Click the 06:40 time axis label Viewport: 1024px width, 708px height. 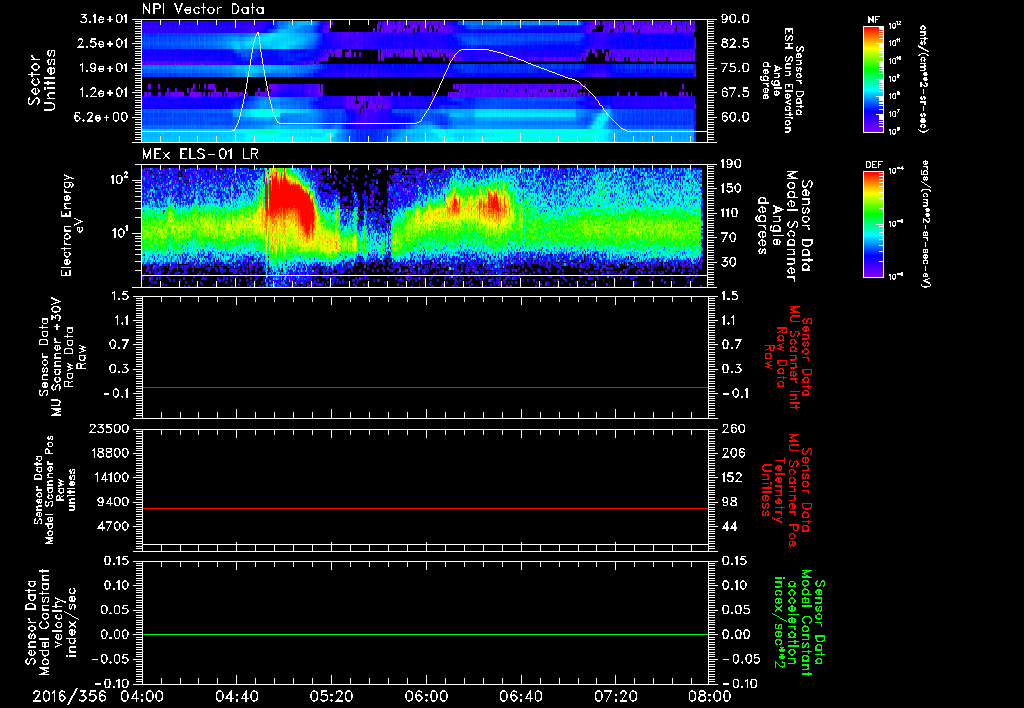click(520, 697)
